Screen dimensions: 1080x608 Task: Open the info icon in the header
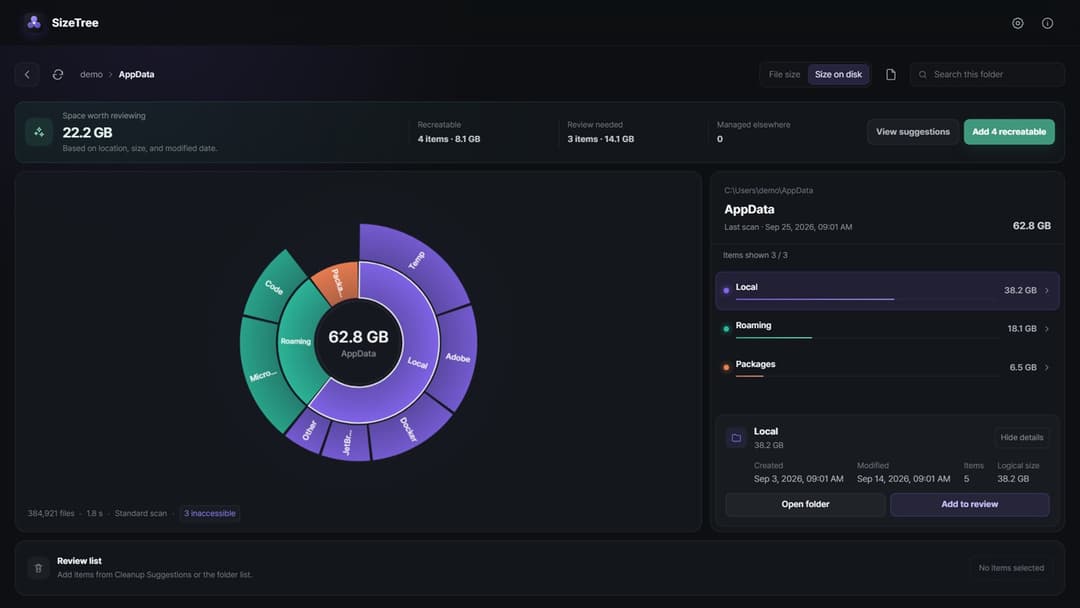1047,23
